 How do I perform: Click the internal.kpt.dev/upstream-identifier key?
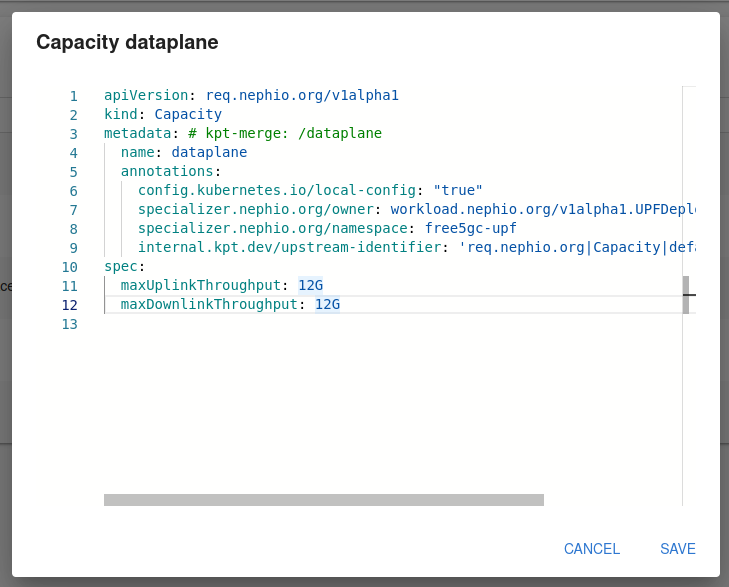pyautogui.click(x=289, y=248)
